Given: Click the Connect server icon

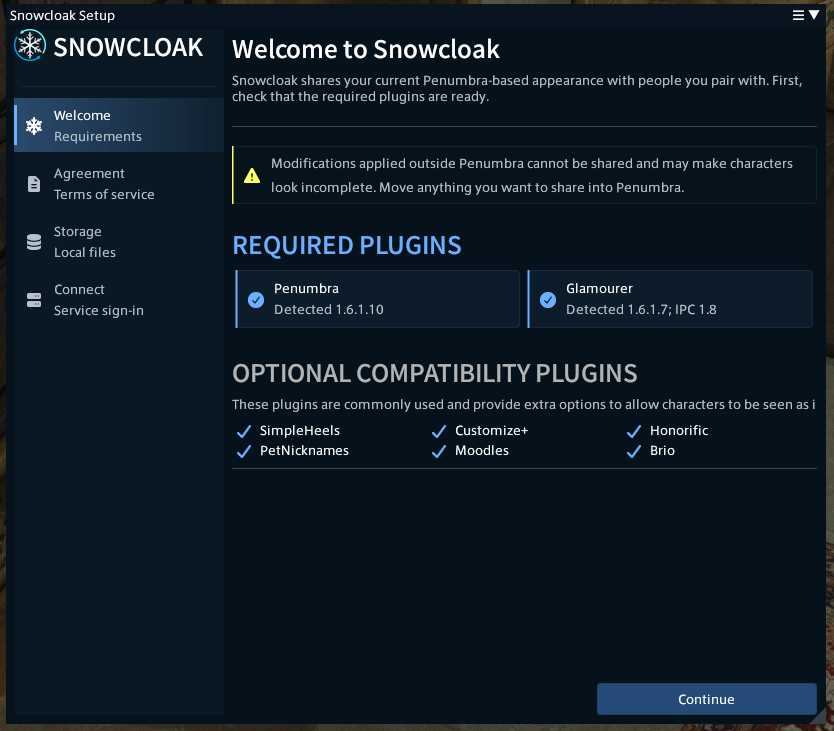Looking at the screenshot, I should click(x=34, y=300).
